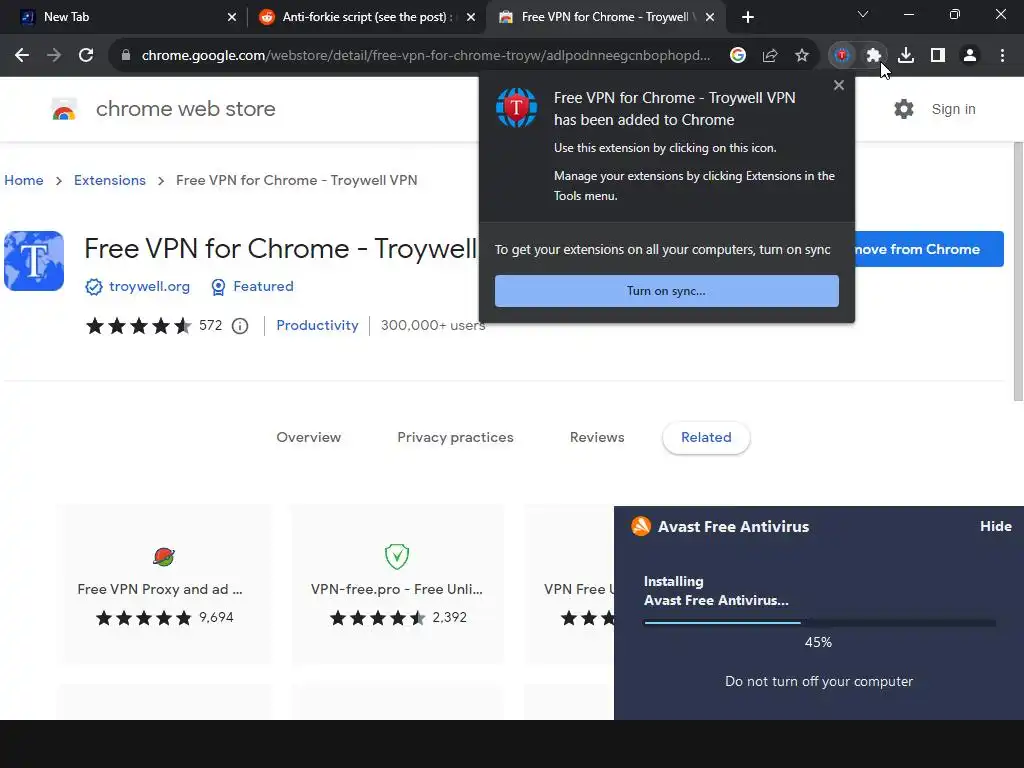The width and height of the screenshot is (1024, 768).
Task: Open the Chrome three-dot menu
Action: coord(1002,56)
